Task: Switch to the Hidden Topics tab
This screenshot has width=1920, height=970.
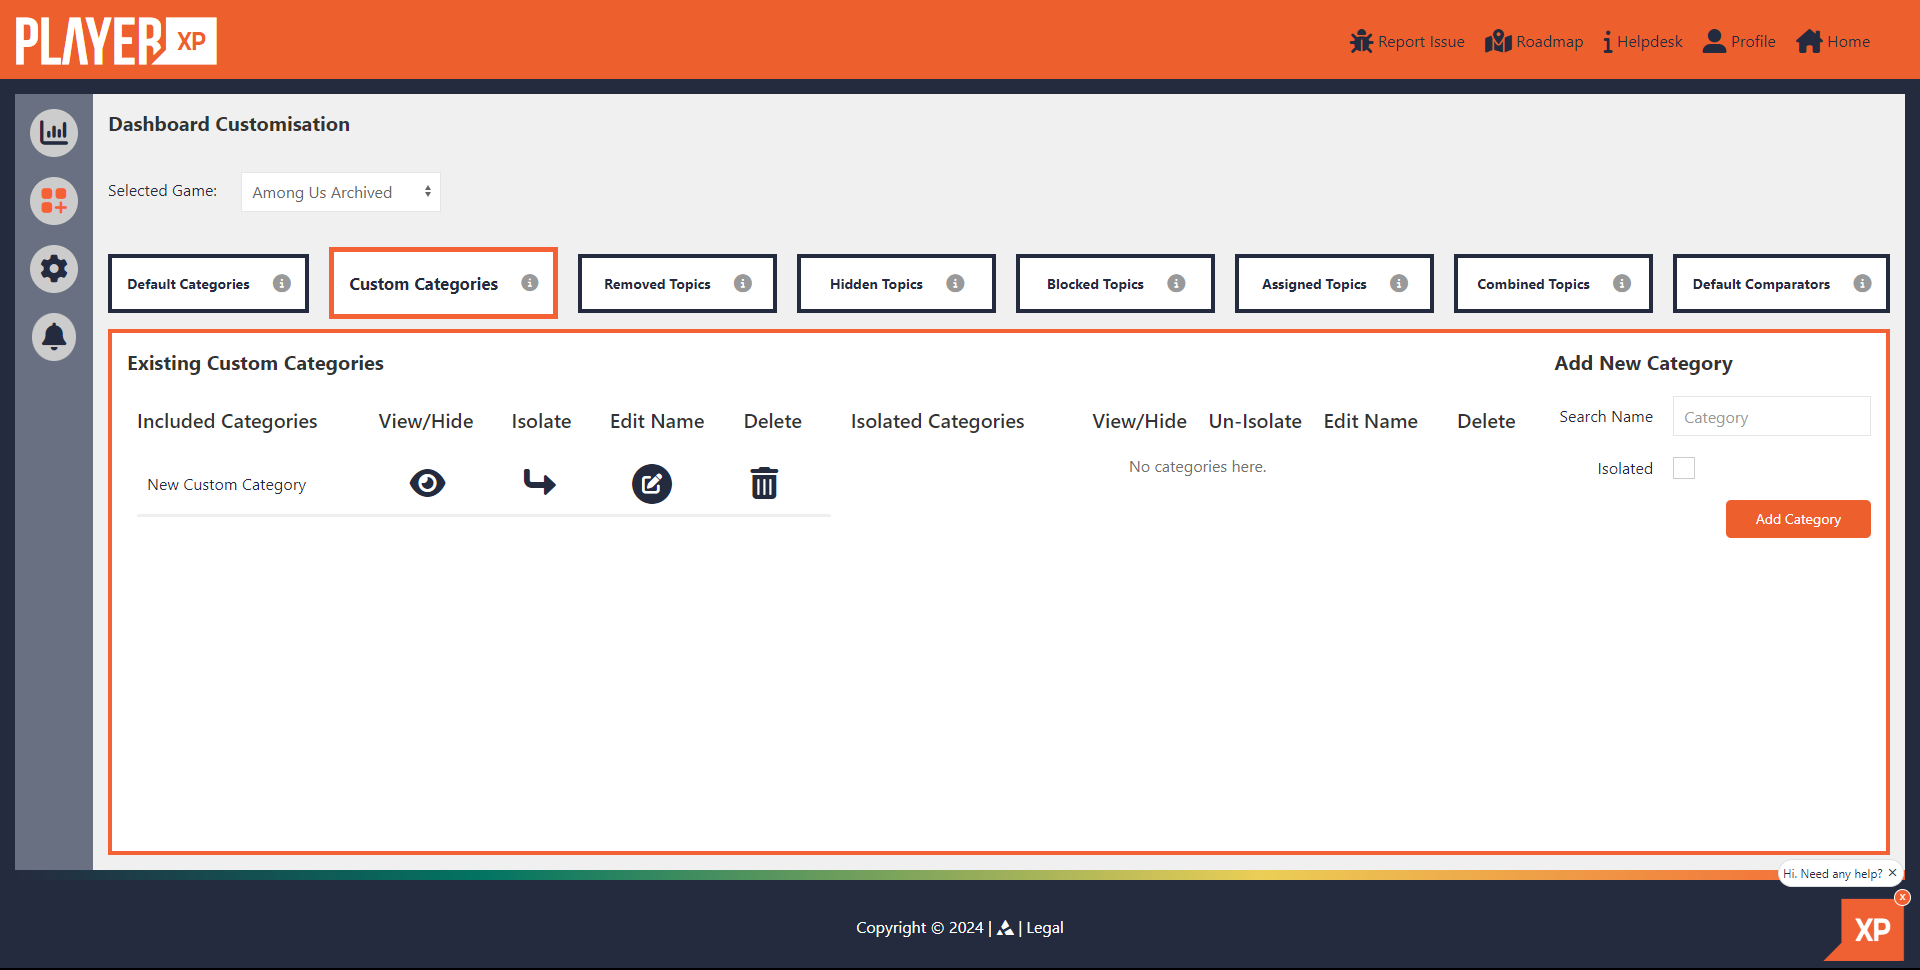Action: tap(896, 284)
